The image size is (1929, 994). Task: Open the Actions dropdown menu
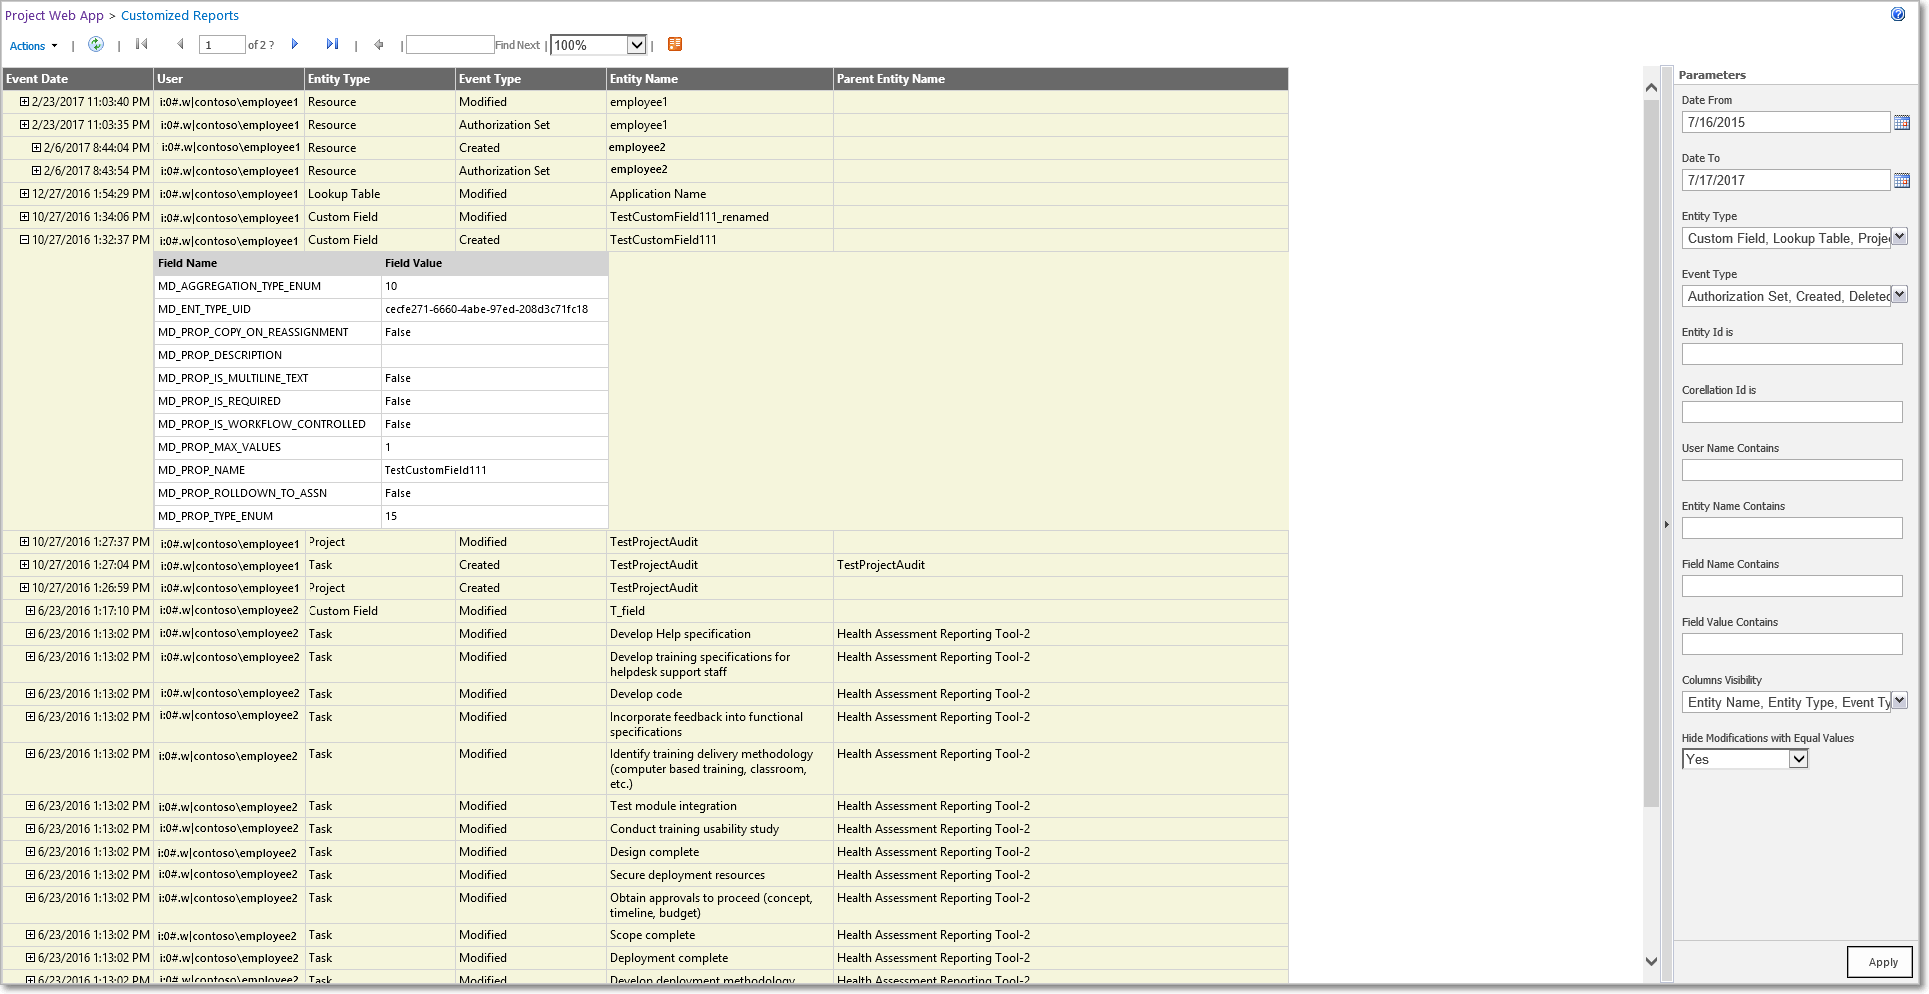pos(33,46)
